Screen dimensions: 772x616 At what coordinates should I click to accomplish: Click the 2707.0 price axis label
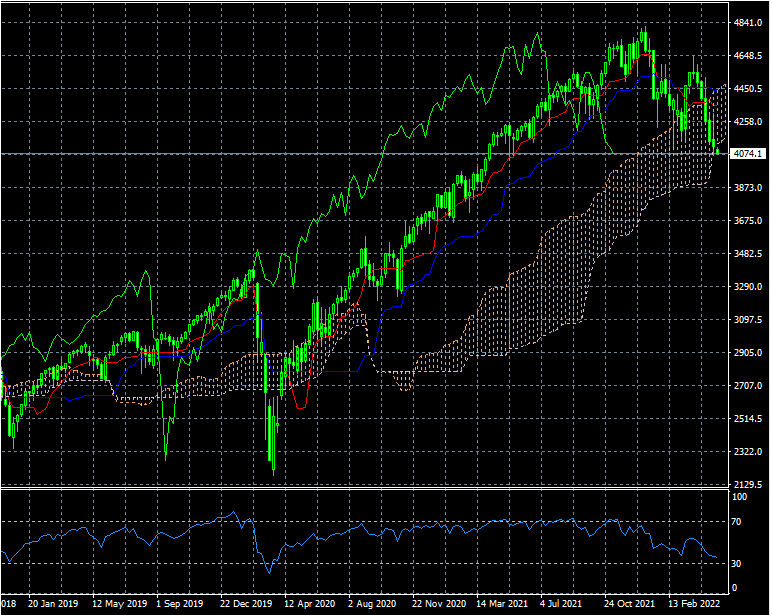point(747,386)
